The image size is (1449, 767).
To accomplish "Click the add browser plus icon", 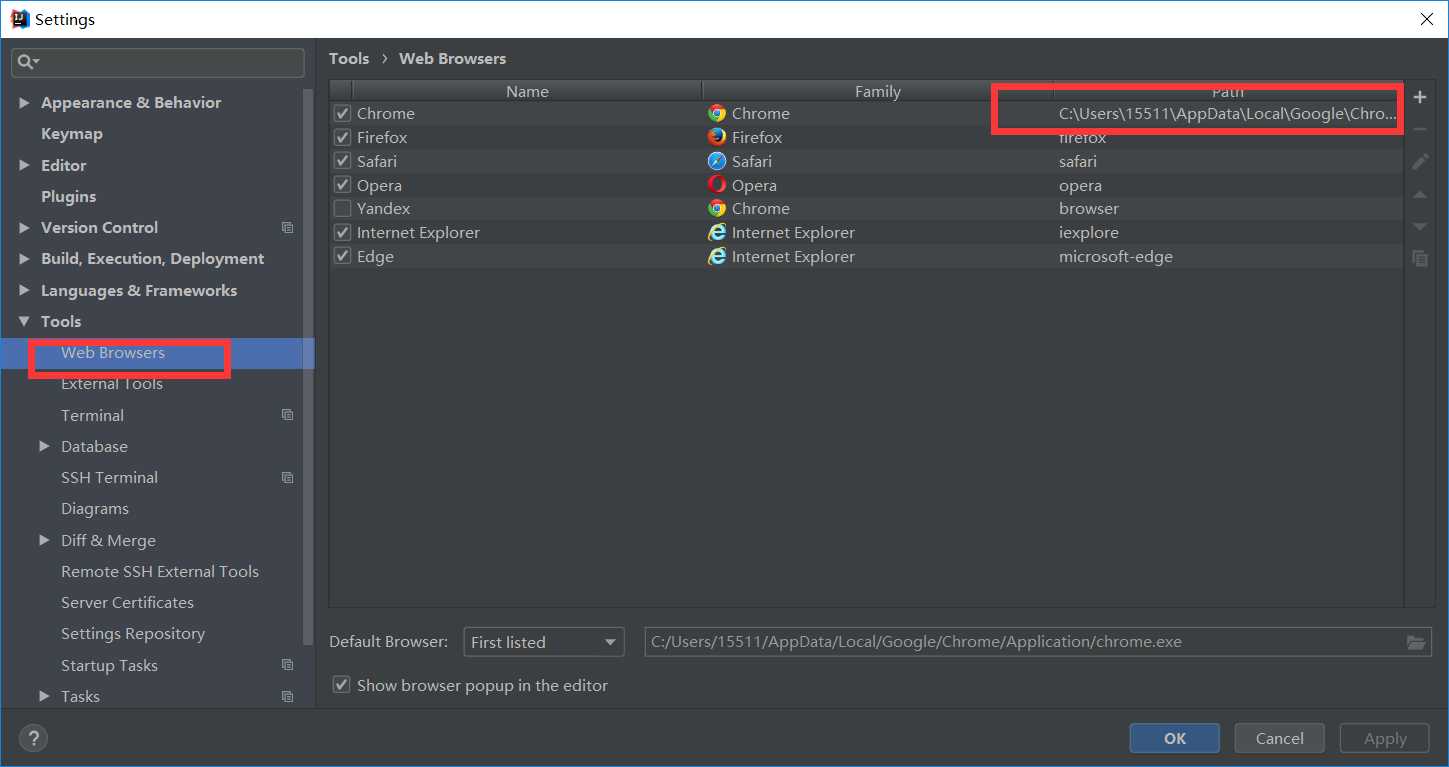I will (1419, 97).
